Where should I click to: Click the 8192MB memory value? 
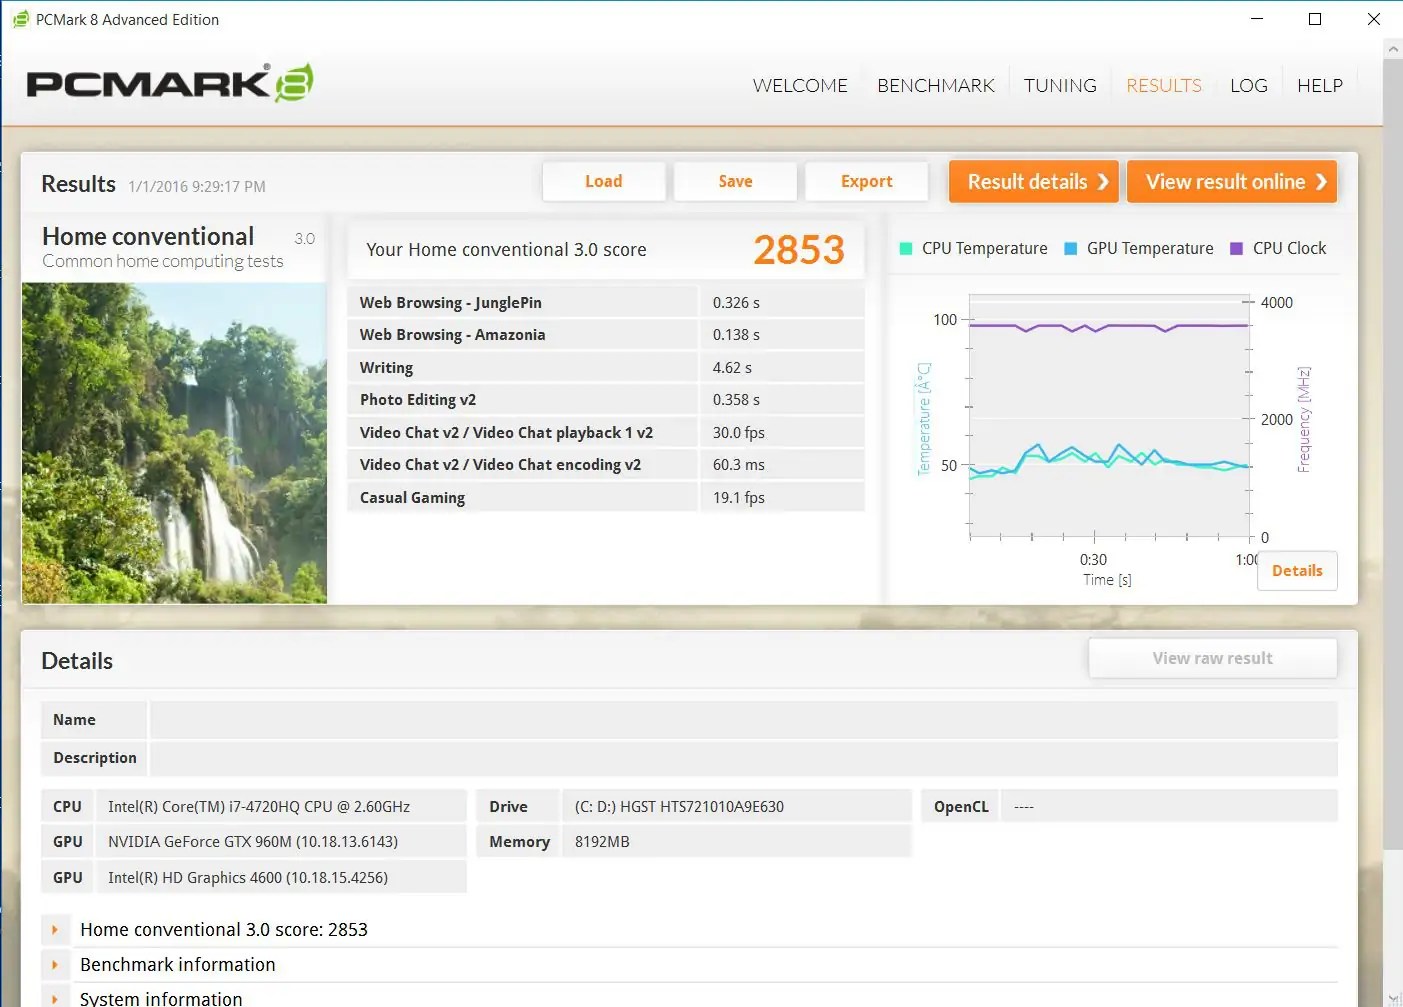pyautogui.click(x=602, y=842)
